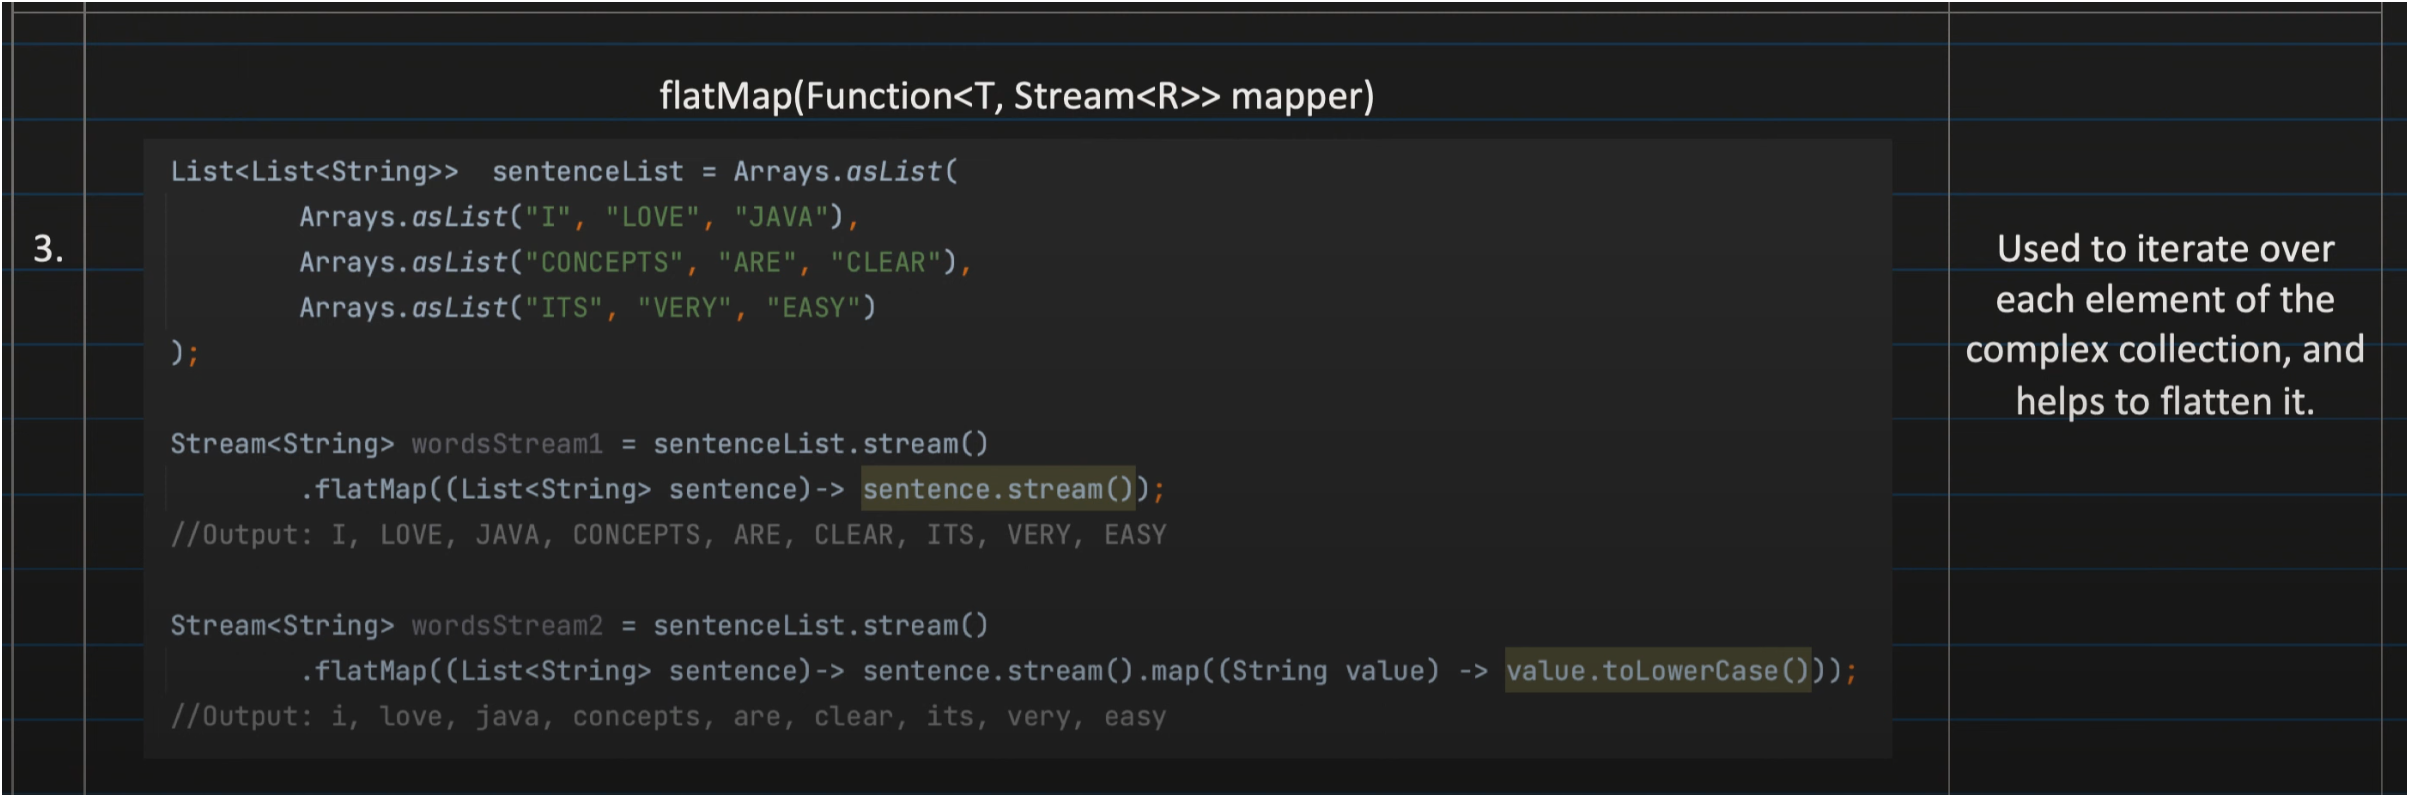
Task: Click the sentenceList variable in the declaration
Action: tap(587, 172)
